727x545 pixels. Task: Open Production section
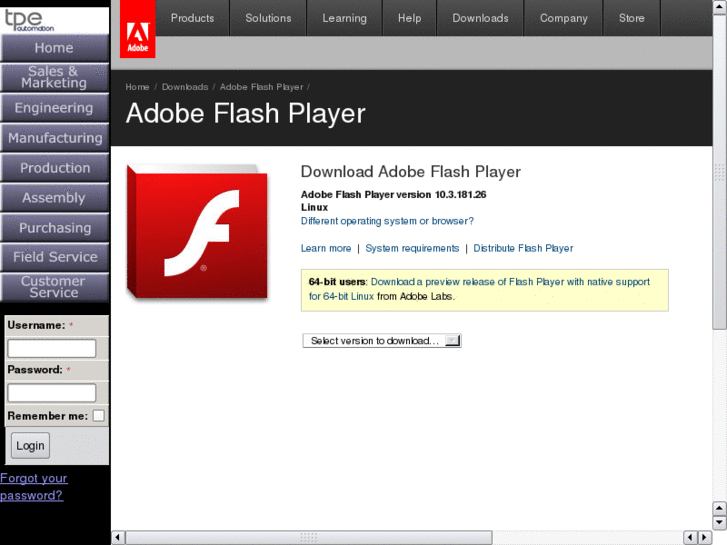click(x=55, y=167)
